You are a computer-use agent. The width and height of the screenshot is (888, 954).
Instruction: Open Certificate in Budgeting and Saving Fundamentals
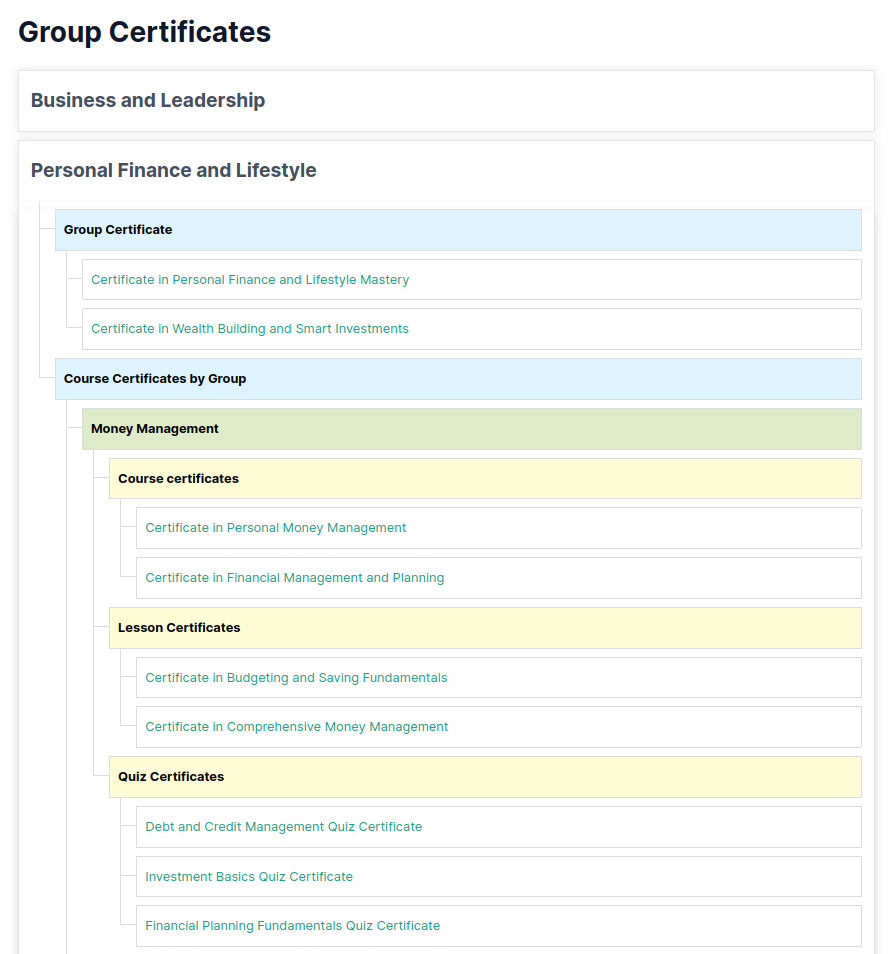tap(296, 678)
